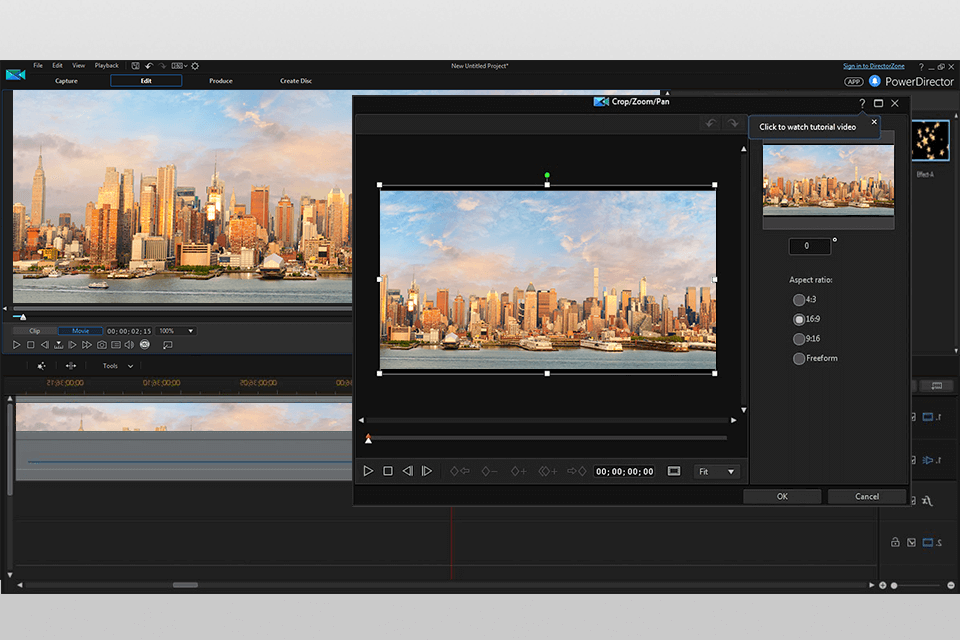Screen dimensions: 960x640
Task: Select the 16:9 aspect ratio
Action: 798,319
